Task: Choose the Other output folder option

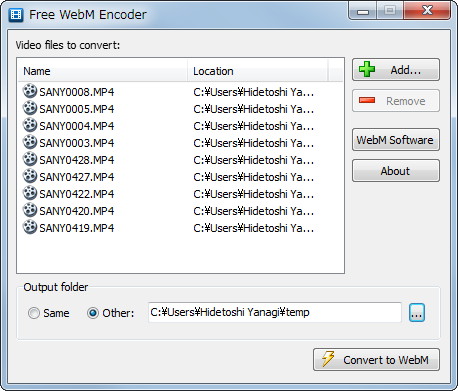Action: click(110, 313)
